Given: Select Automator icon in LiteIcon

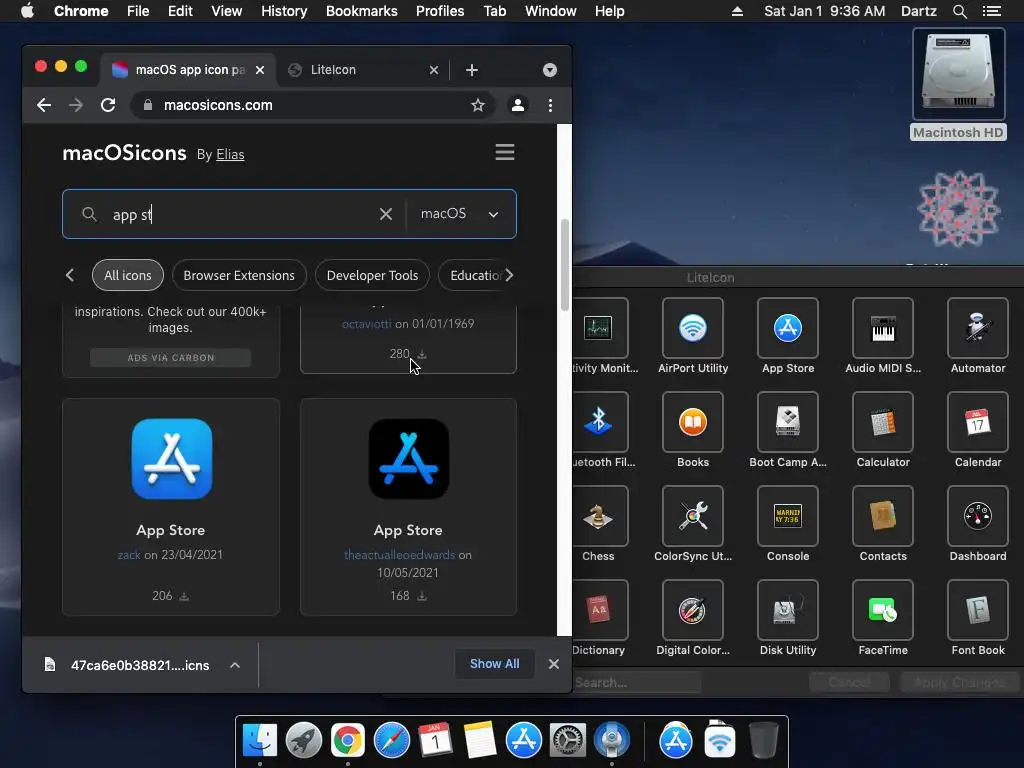Looking at the screenshot, I should click(x=978, y=328).
